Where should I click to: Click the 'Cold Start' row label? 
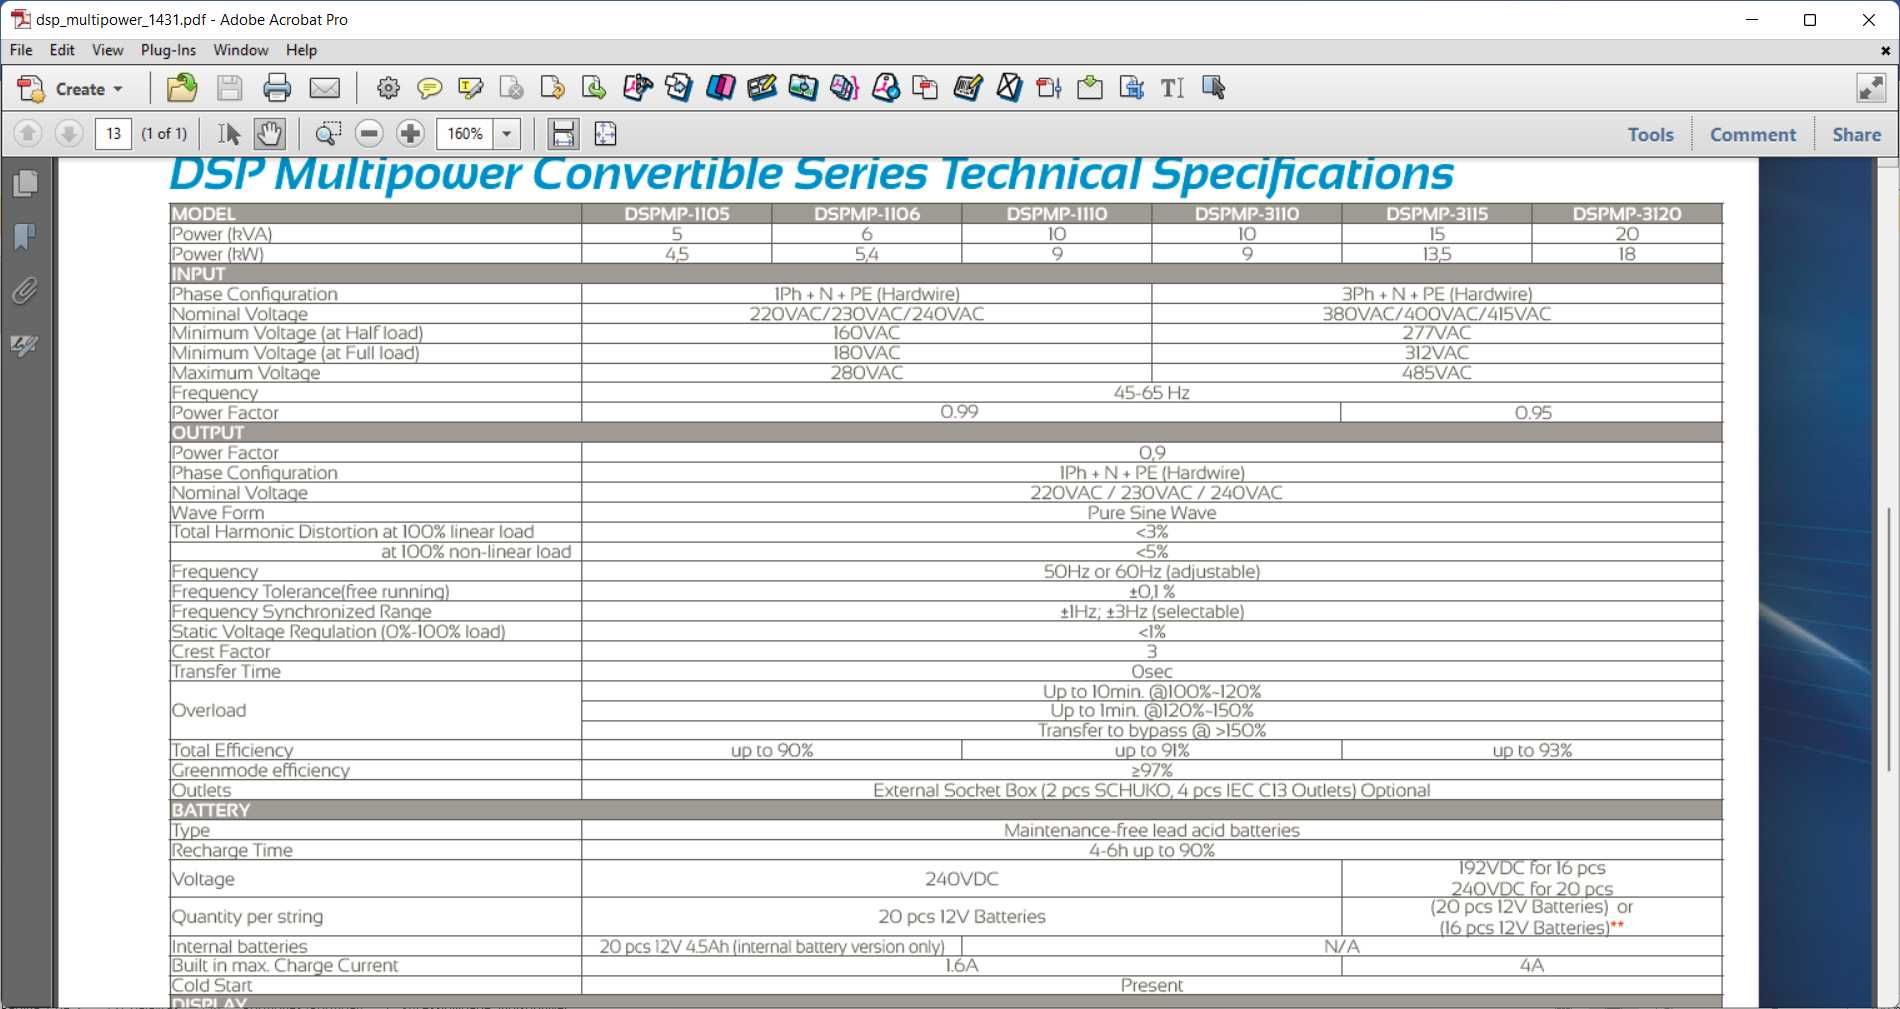(x=212, y=986)
